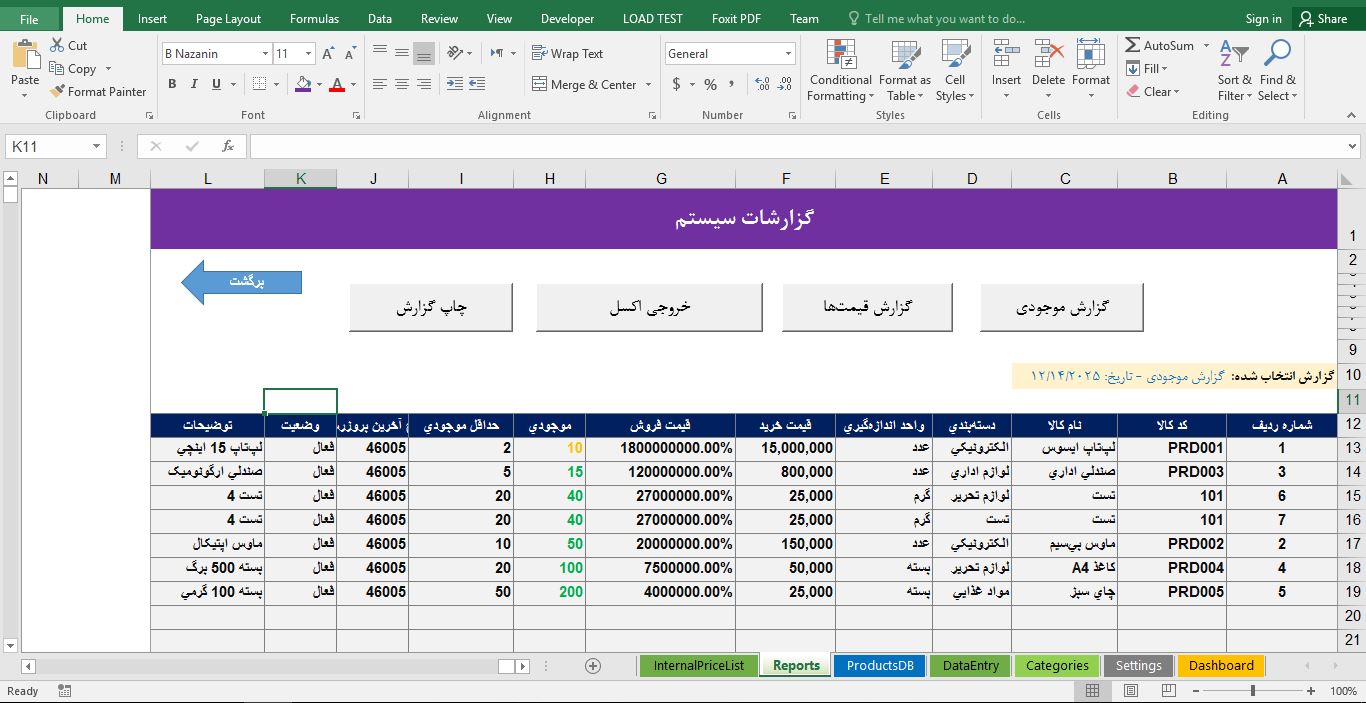1366x703 pixels.
Task: Open the General number format dropdown
Action: pos(787,53)
